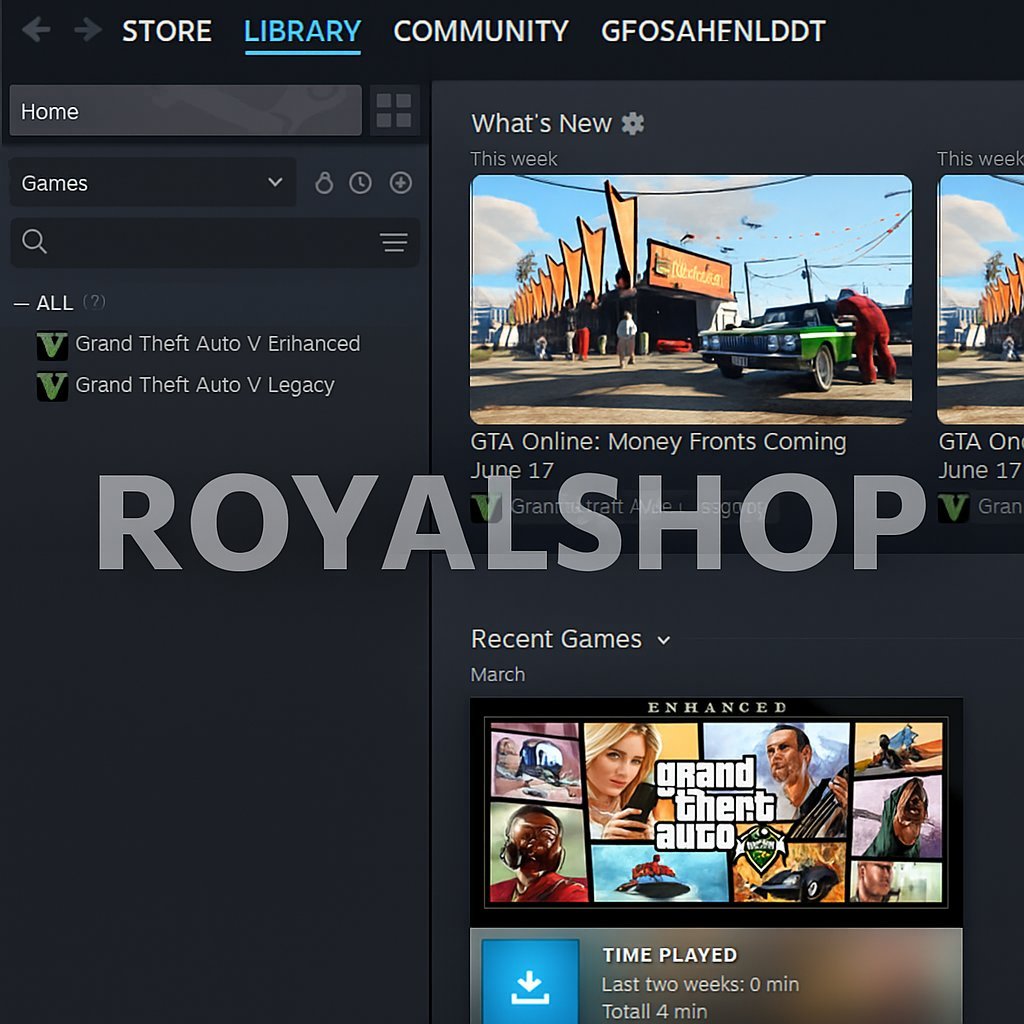Click the TIME PLAYED label
Image resolution: width=1024 pixels, height=1024 pixels.
click(x=669, y=955)
